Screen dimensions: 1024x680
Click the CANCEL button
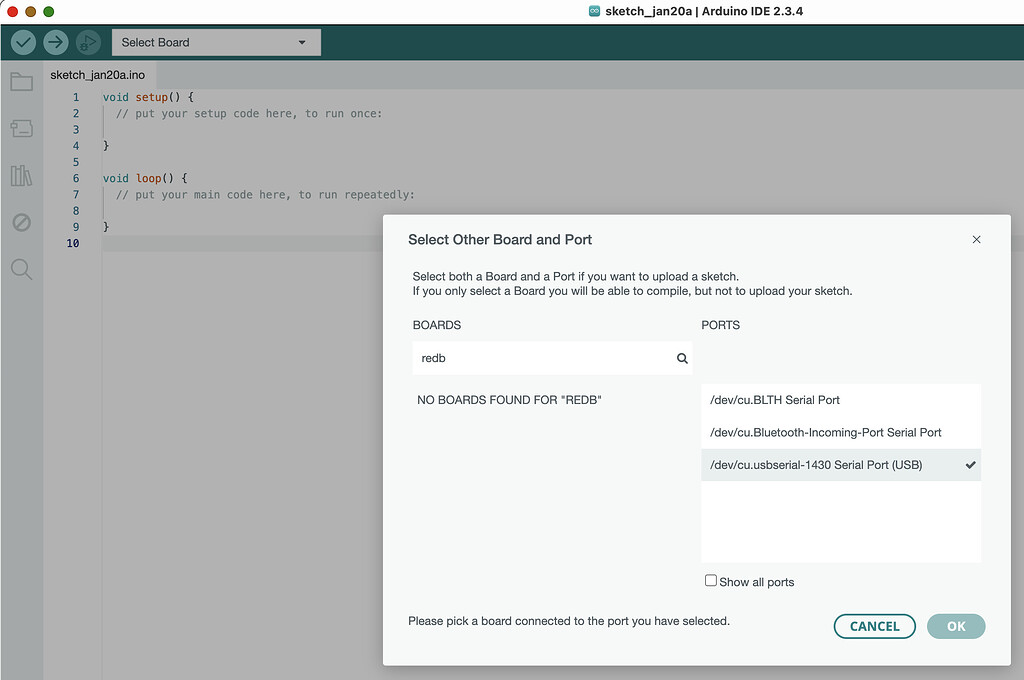(x=874, y=626)
